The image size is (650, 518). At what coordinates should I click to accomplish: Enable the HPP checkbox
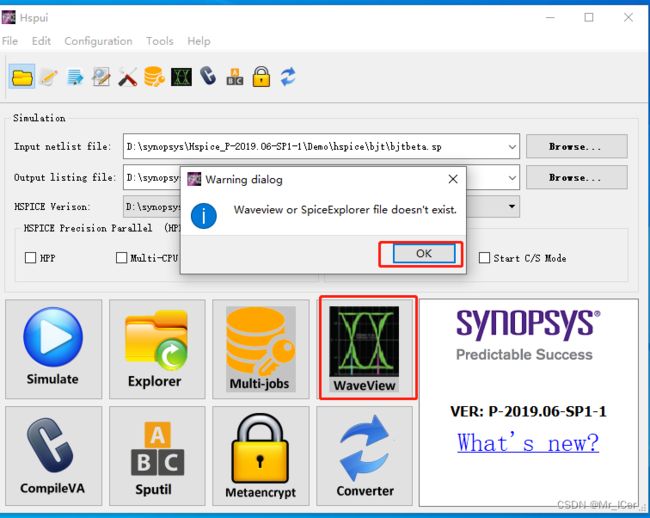30,258
